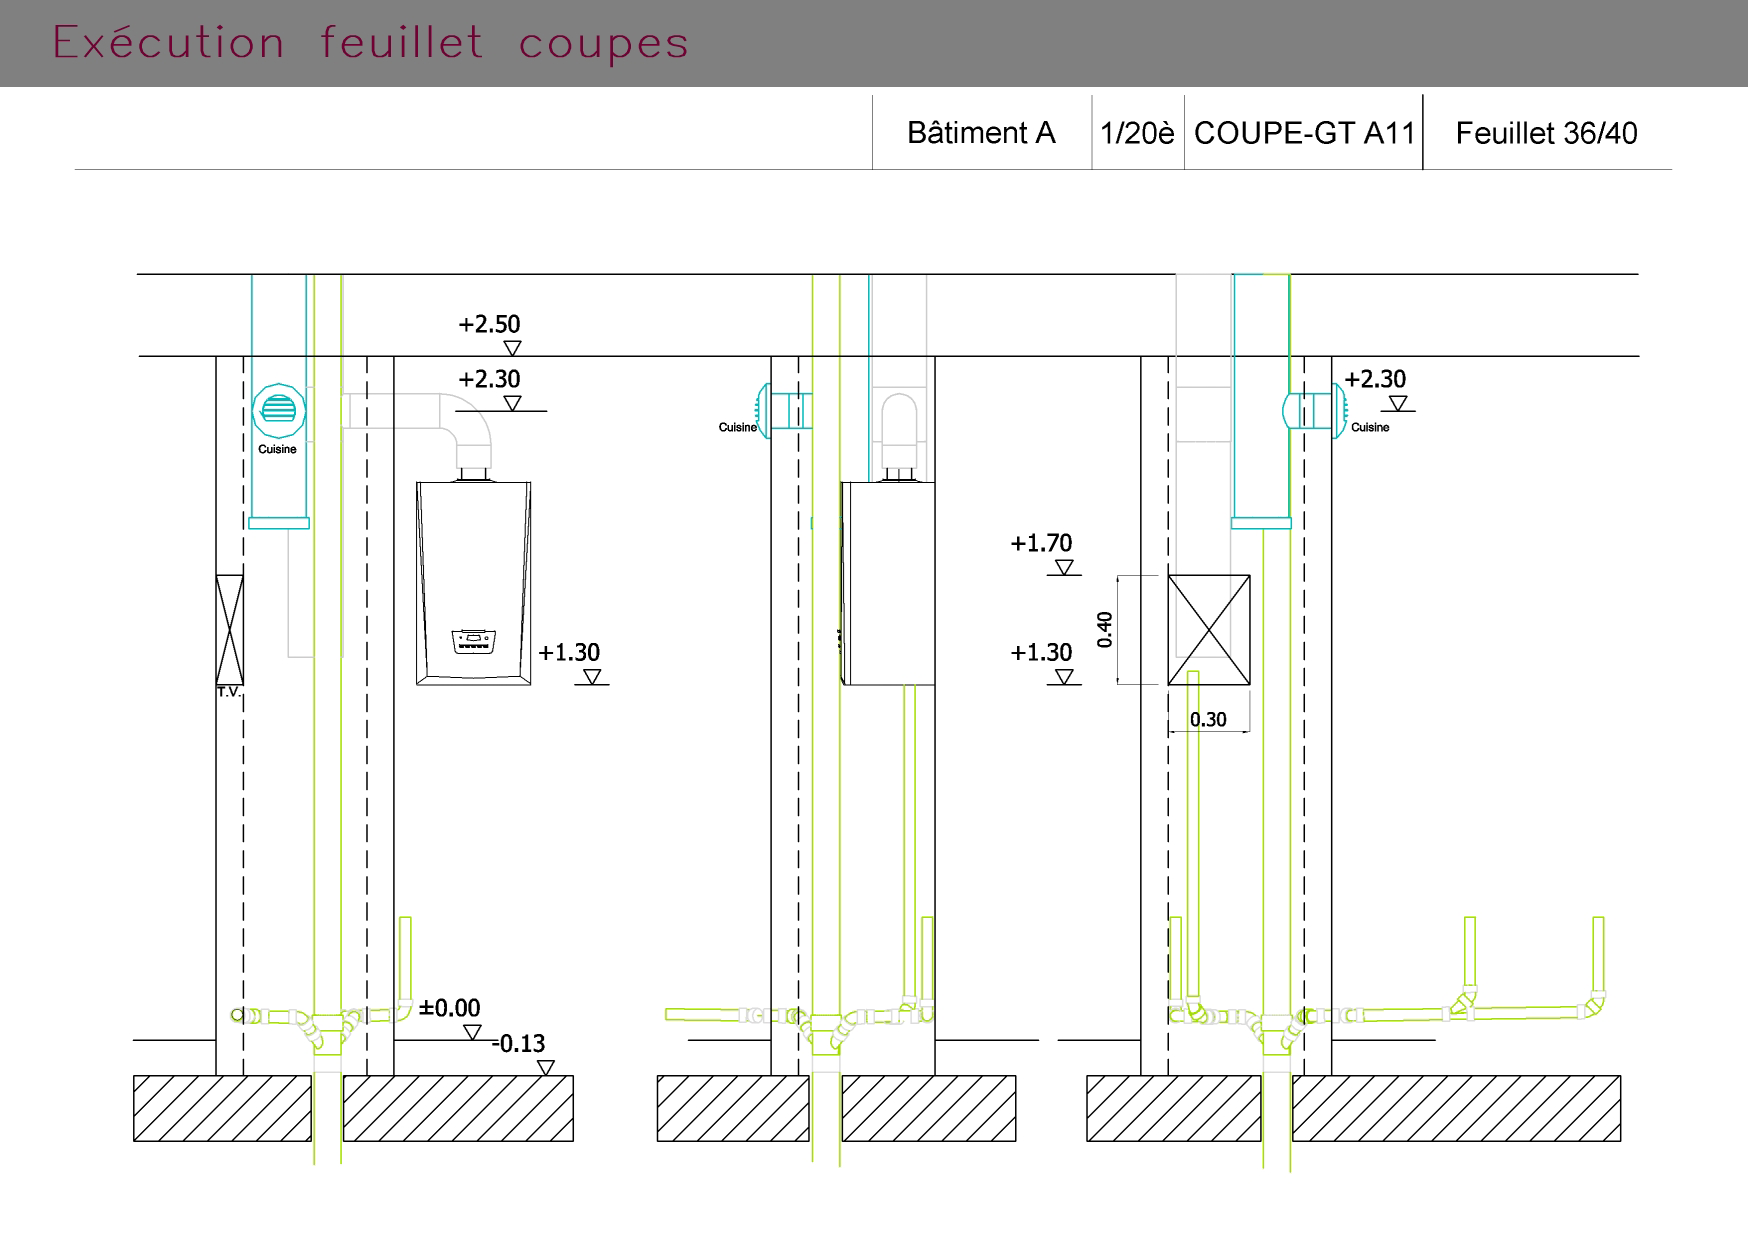Viewport: 1748px width, 1240px height.
Task: Click the vertical 0.40 dimension text
Action: click(x=1105, y=629)
